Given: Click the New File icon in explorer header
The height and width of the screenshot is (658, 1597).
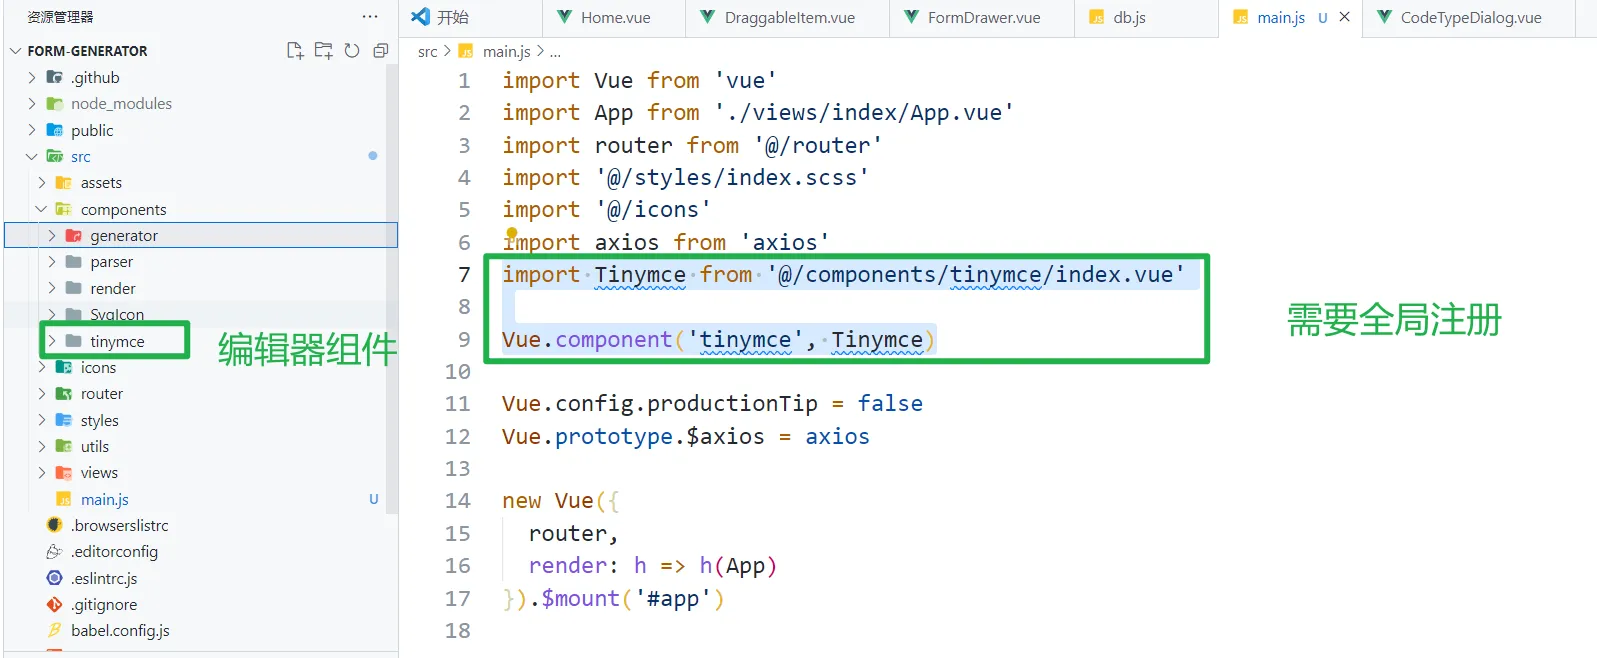Looking at the screenshot, I should point(295,51).
